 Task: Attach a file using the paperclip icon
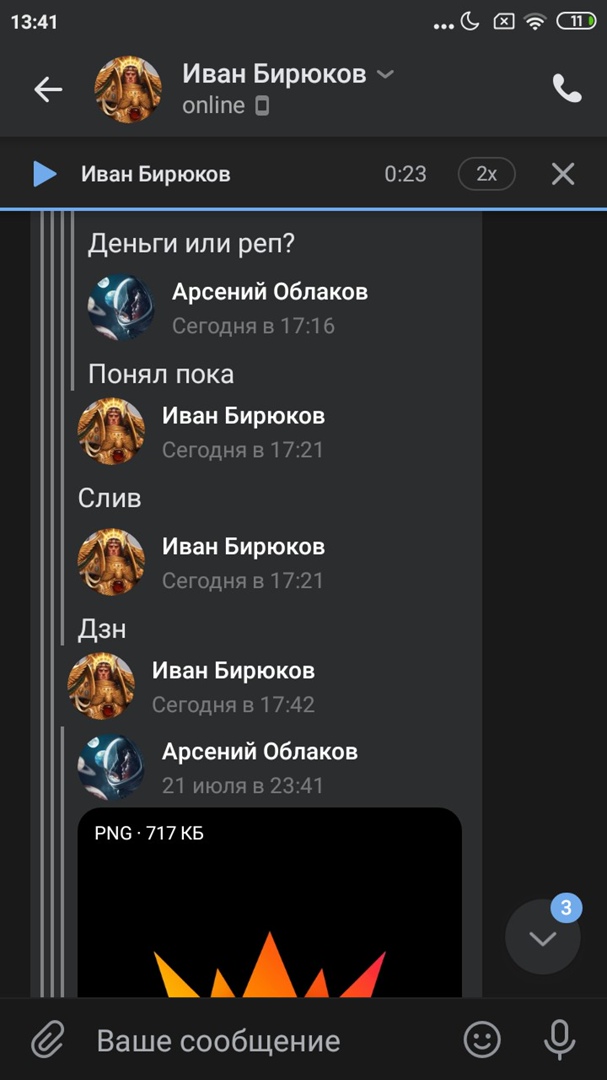(48, 1040)
